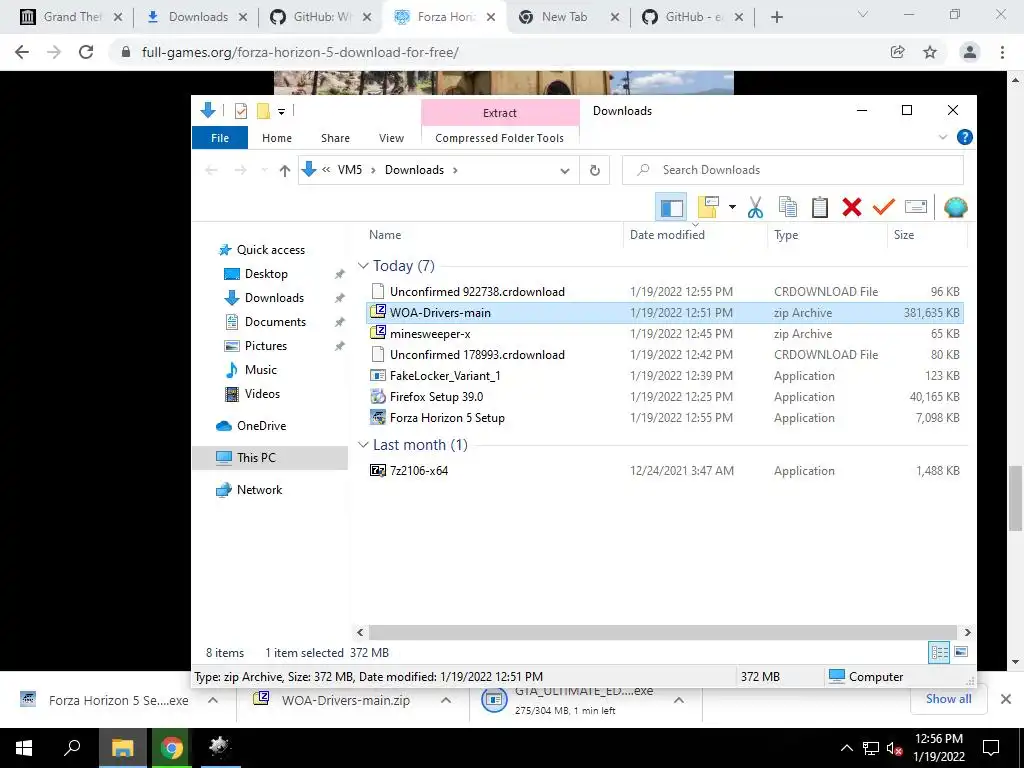Click the globe shell icon in toolbar
Screen dimensions: 1024x768
[x=955, y=208]
